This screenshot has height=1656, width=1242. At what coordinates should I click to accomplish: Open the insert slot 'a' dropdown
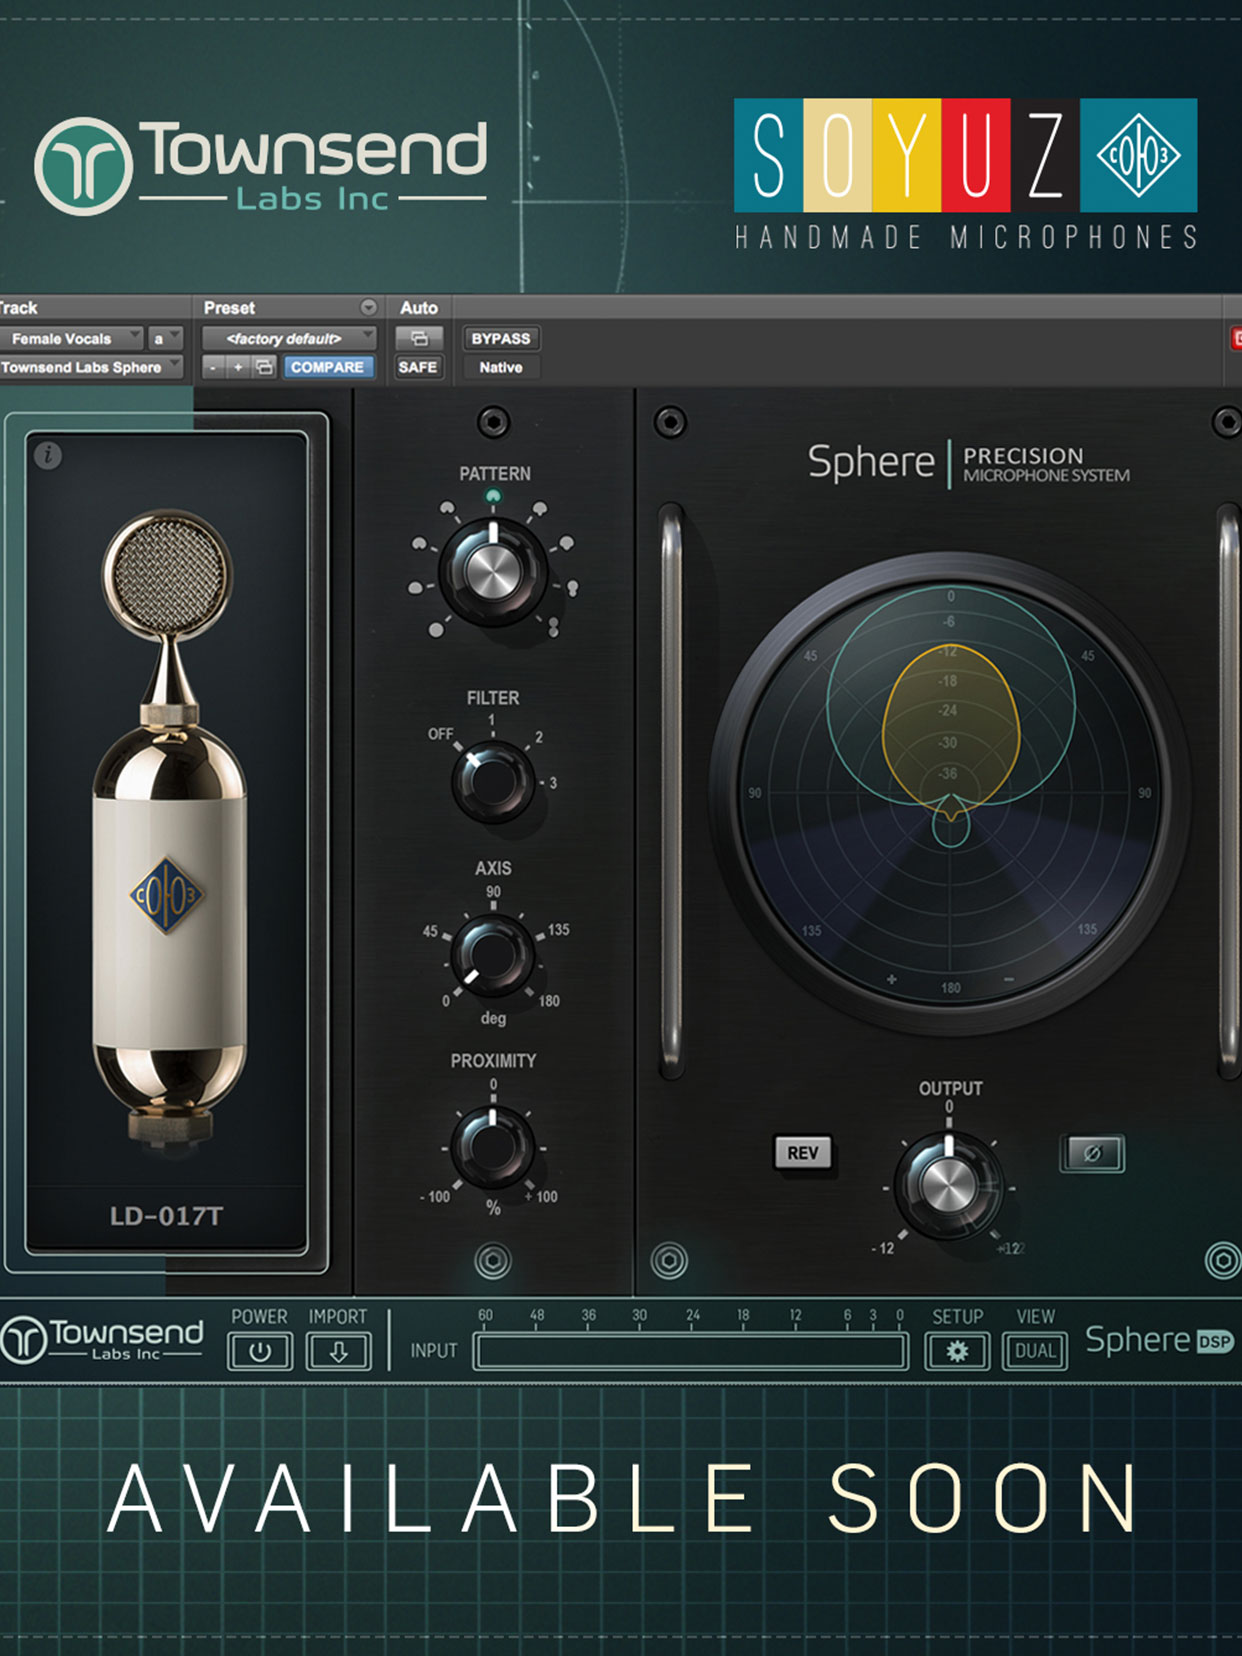click(165, 338)
